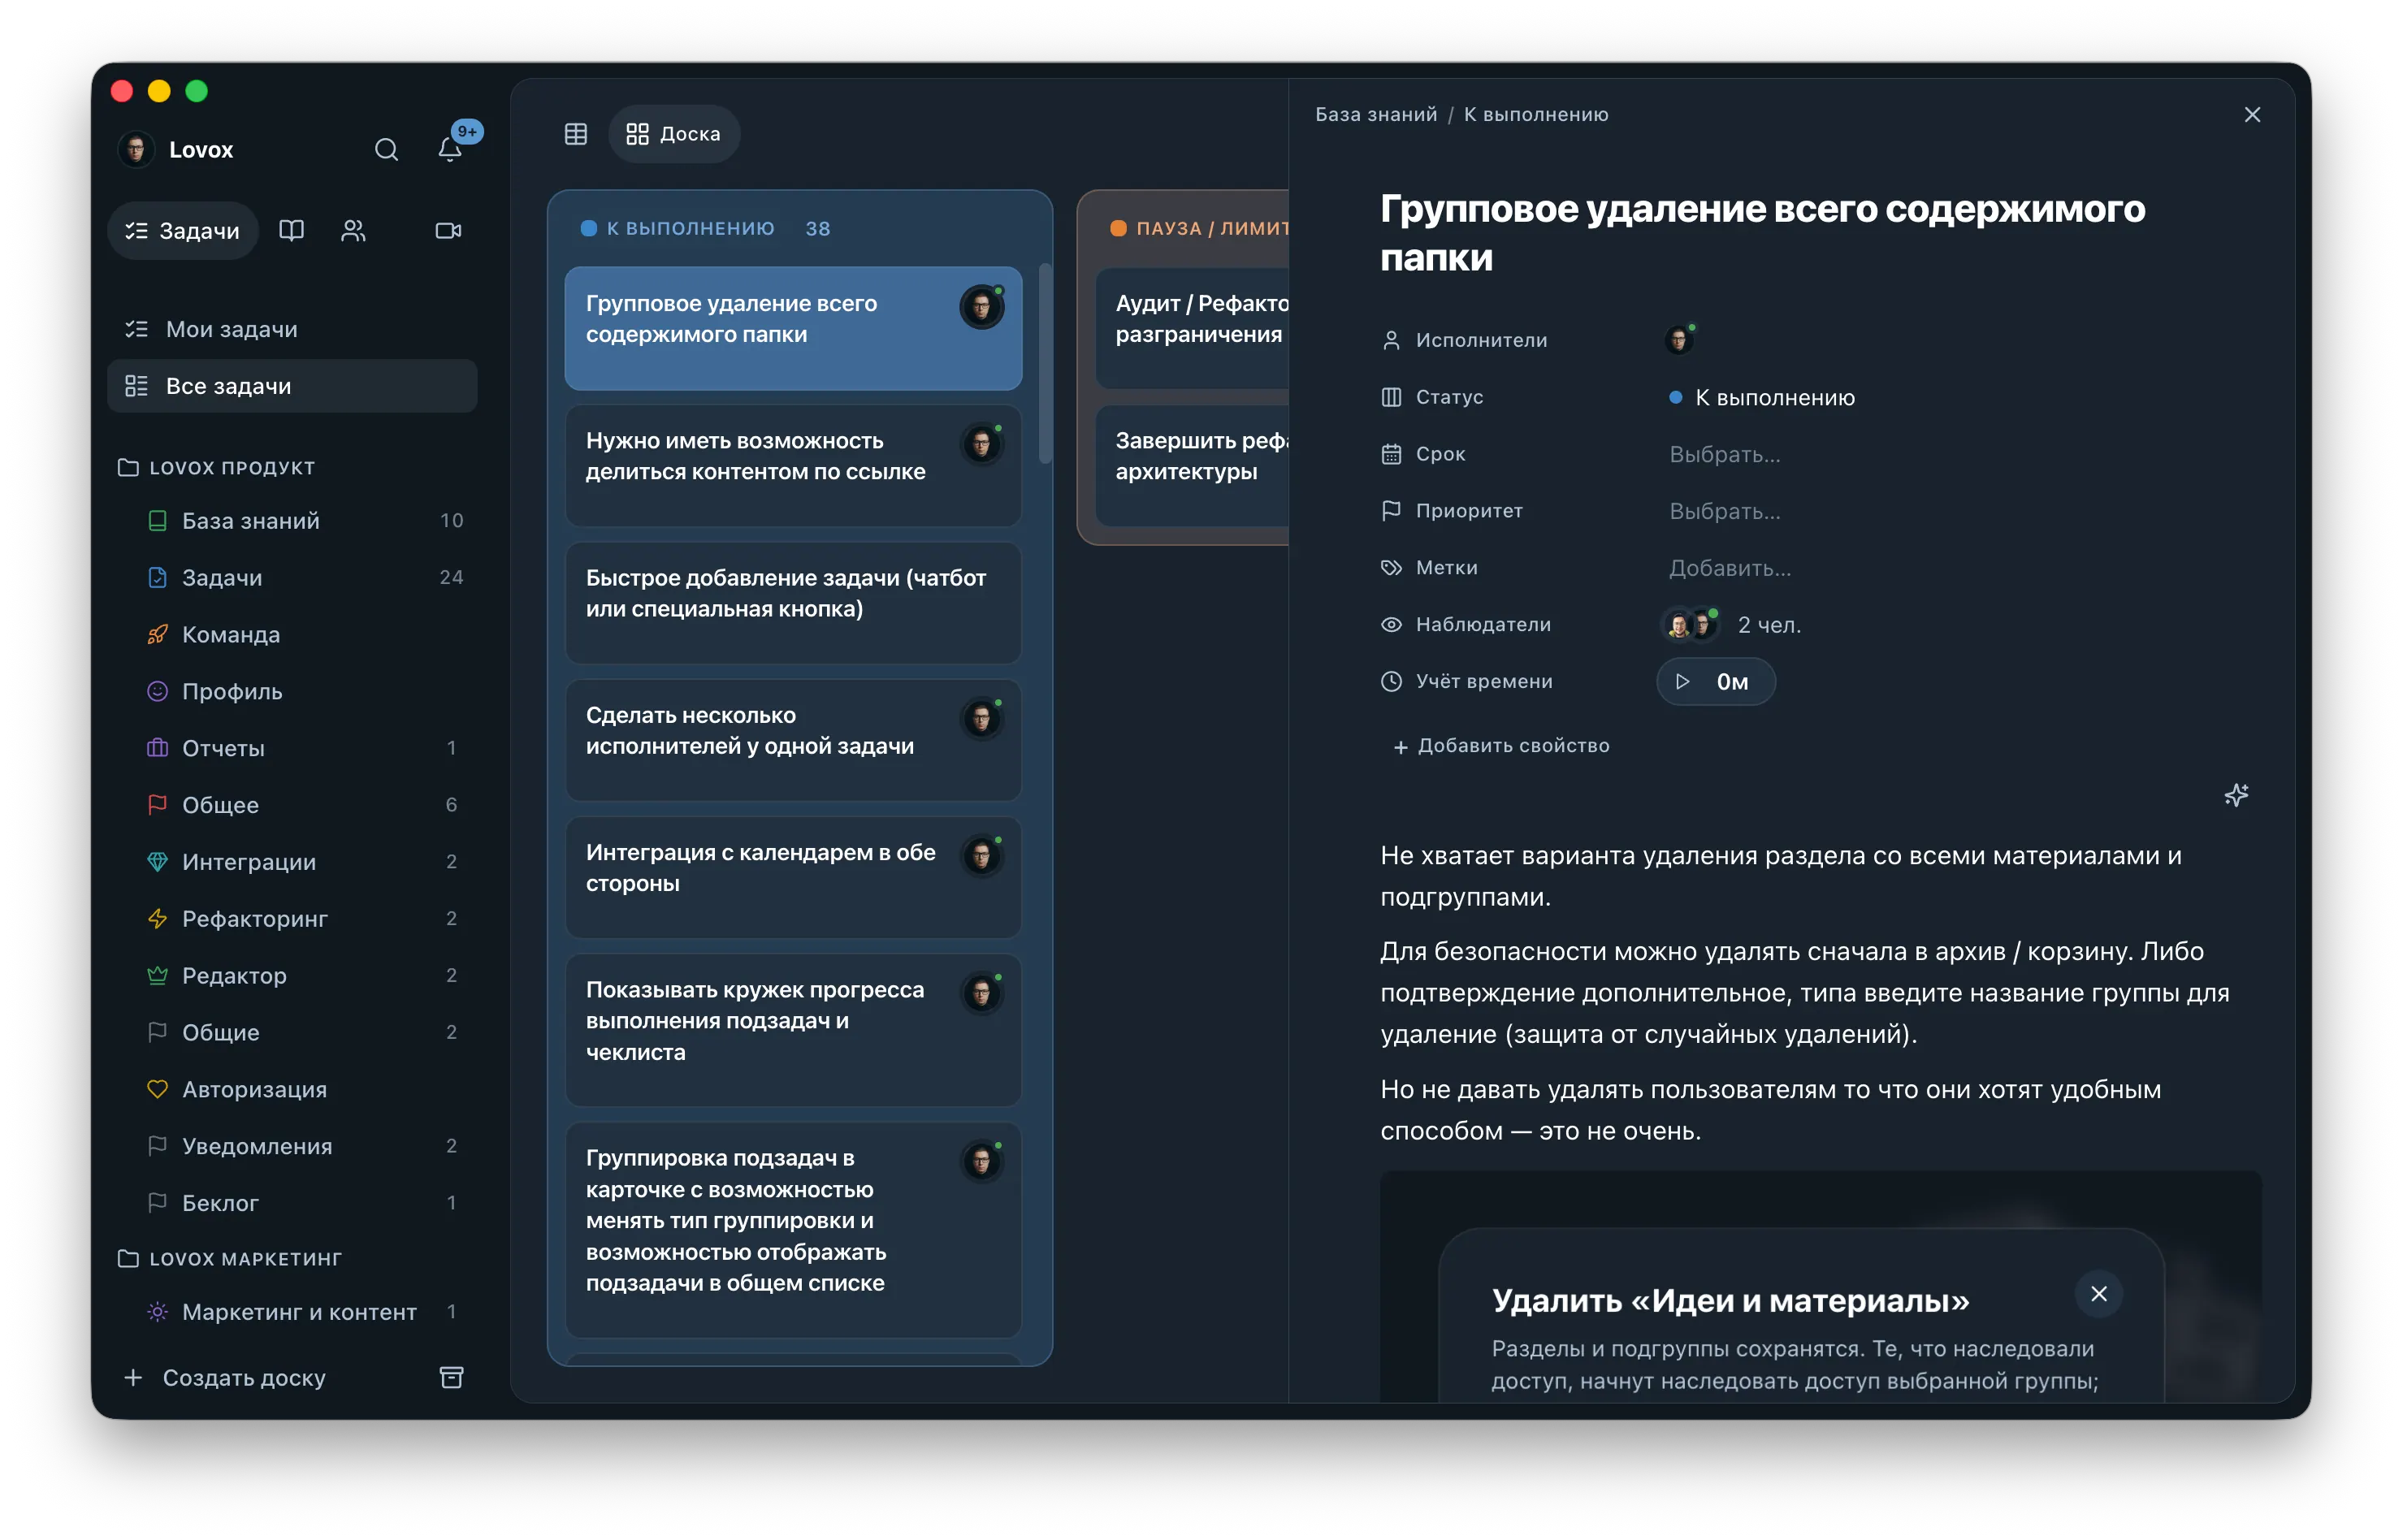Close the task detail panel

point(2251,115)
